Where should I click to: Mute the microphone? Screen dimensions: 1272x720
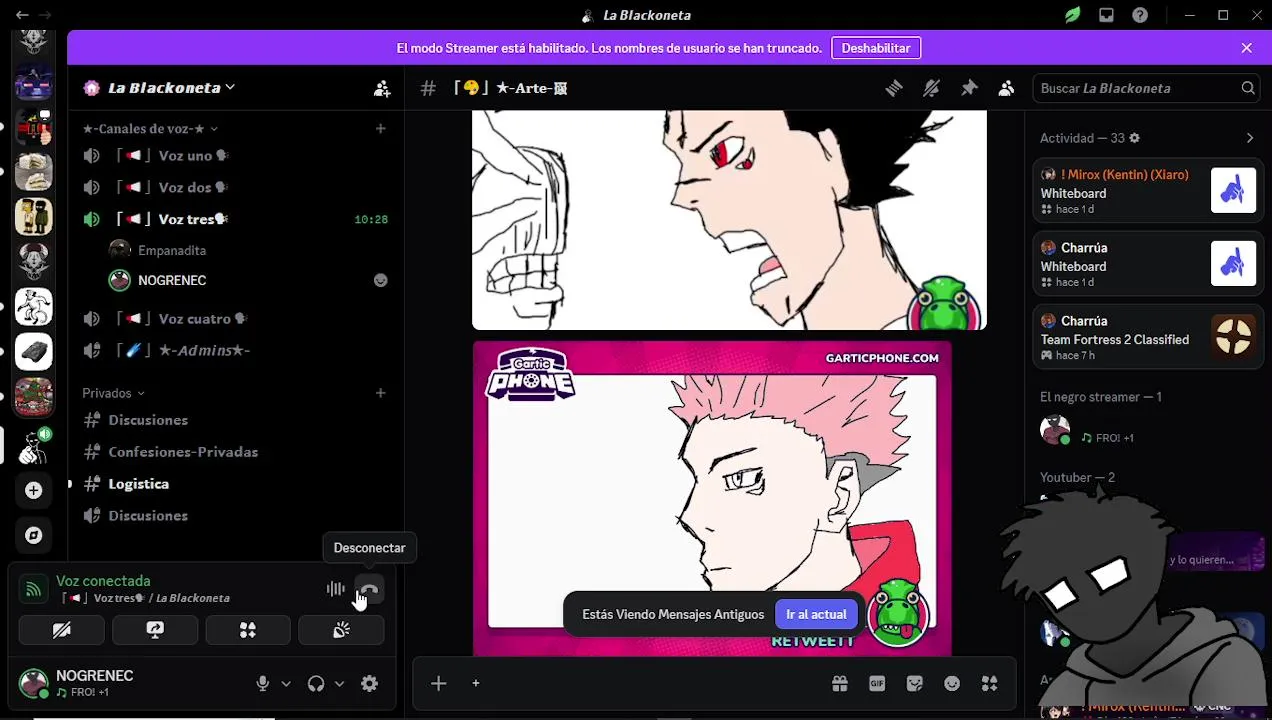(262, 684)
